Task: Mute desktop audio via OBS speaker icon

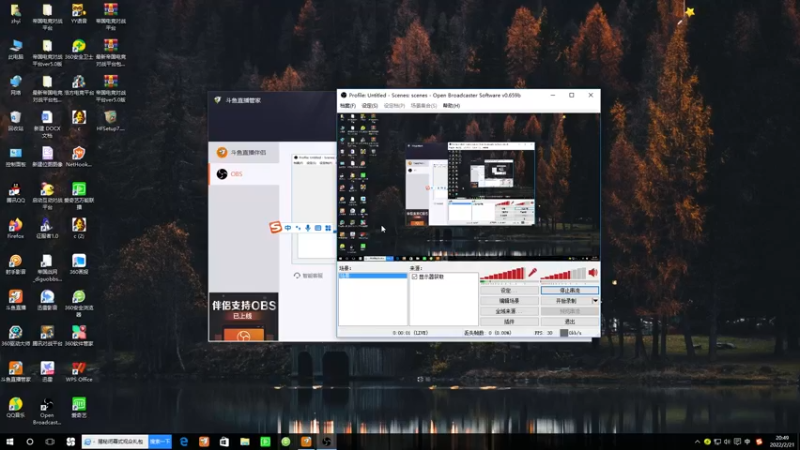Action: click(x=593, y=272)
